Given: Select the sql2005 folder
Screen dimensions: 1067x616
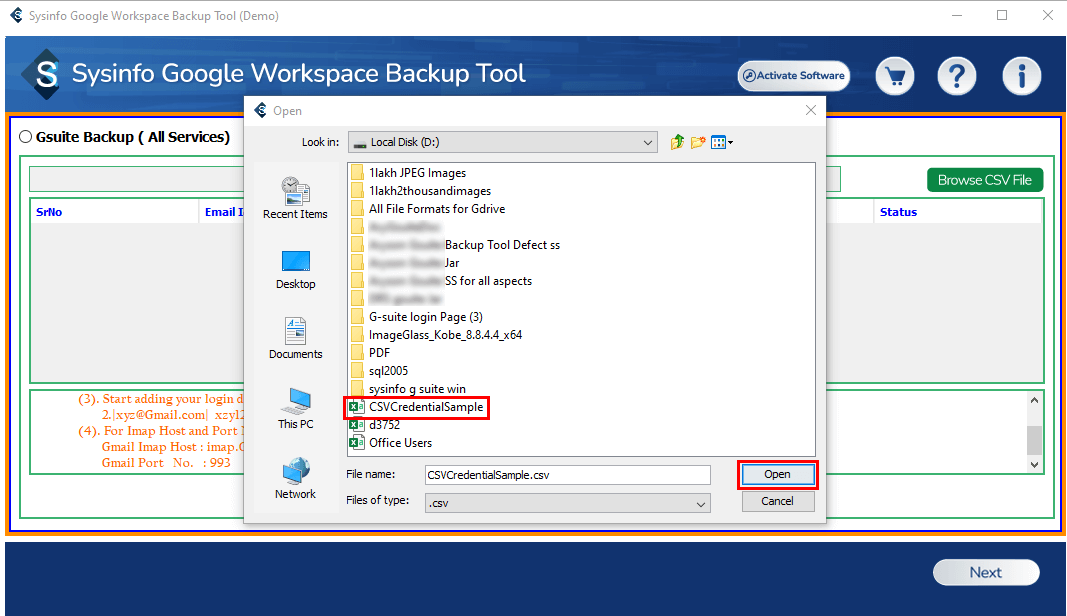Looking at the screenshot, I should [x=379, y=371].
